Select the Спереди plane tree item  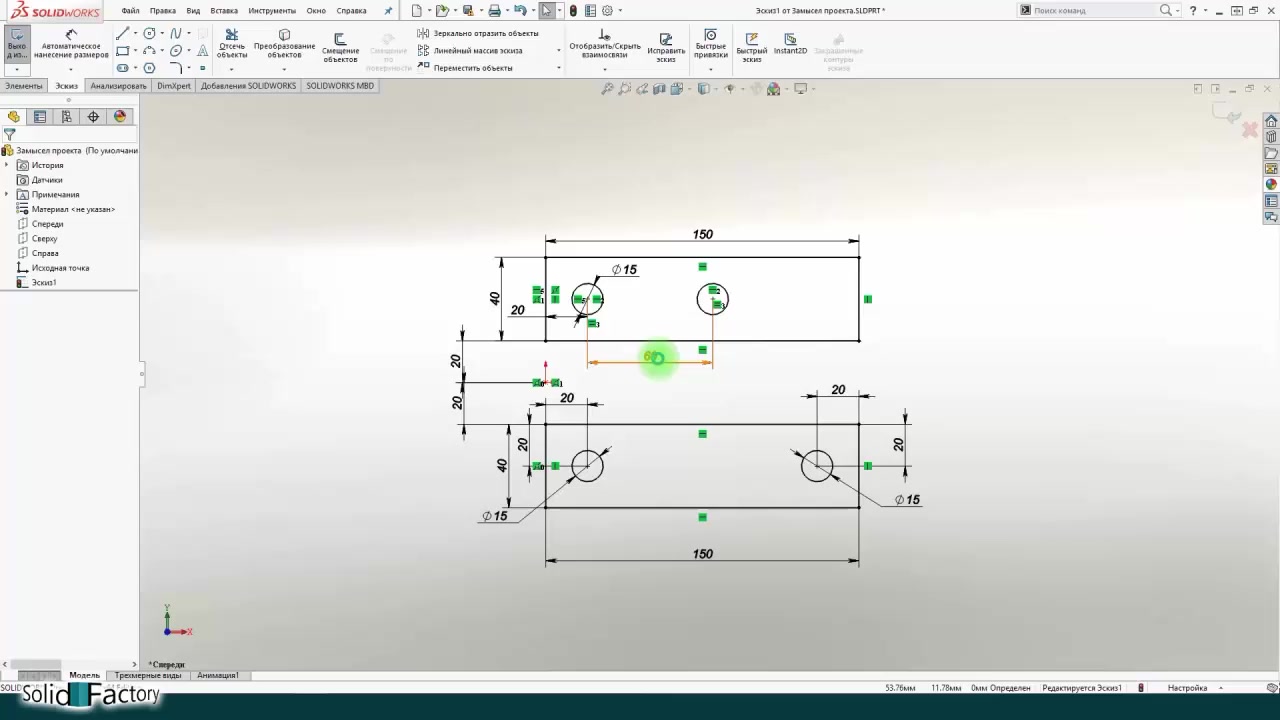pos(40,224)
